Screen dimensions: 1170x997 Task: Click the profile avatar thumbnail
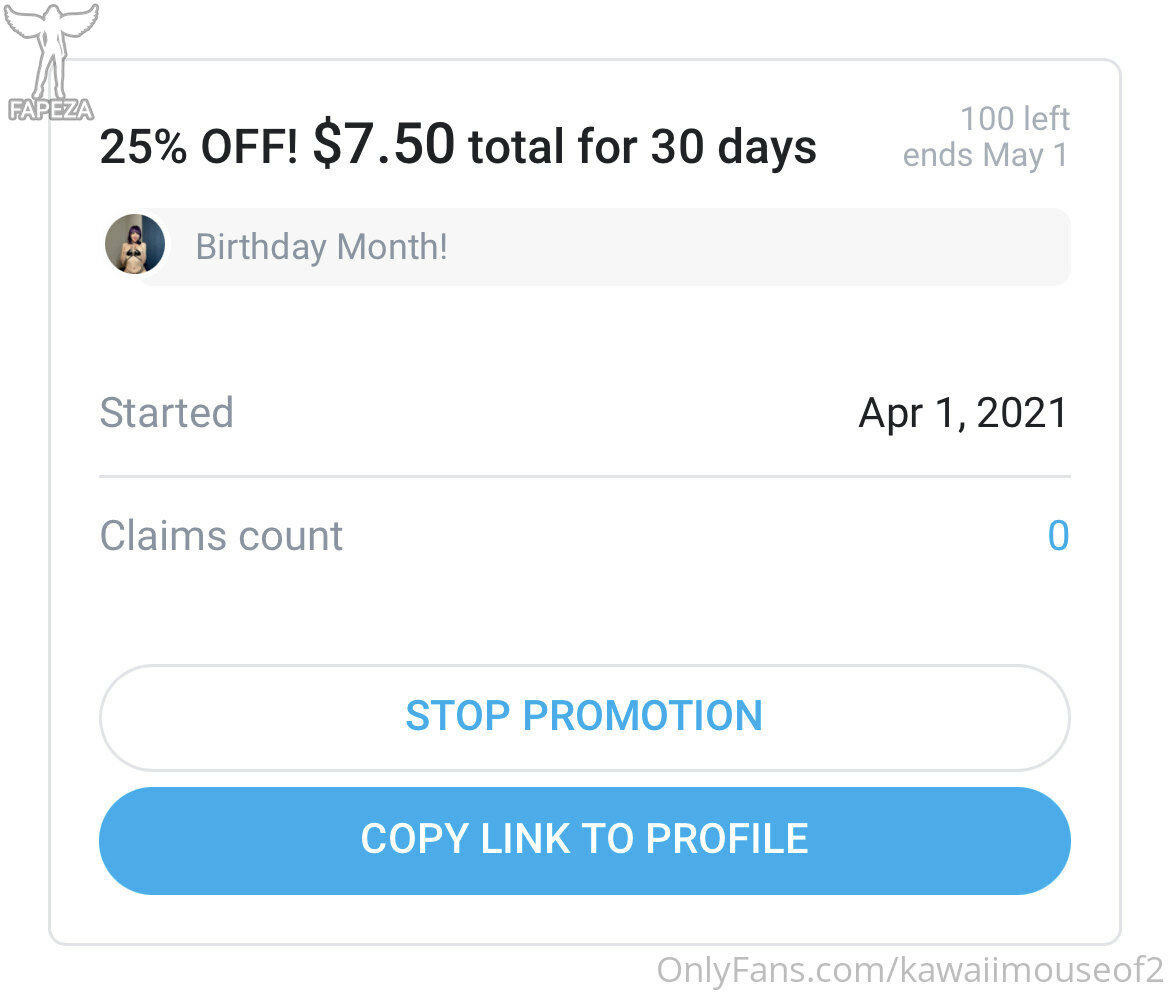[135, 244]
